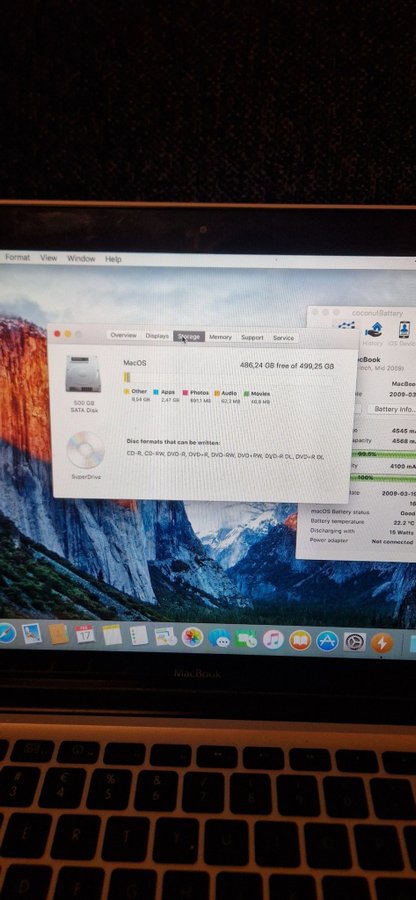Open Photos app in the dock
This screenshot has height=900, width=416.
[192, 637]
